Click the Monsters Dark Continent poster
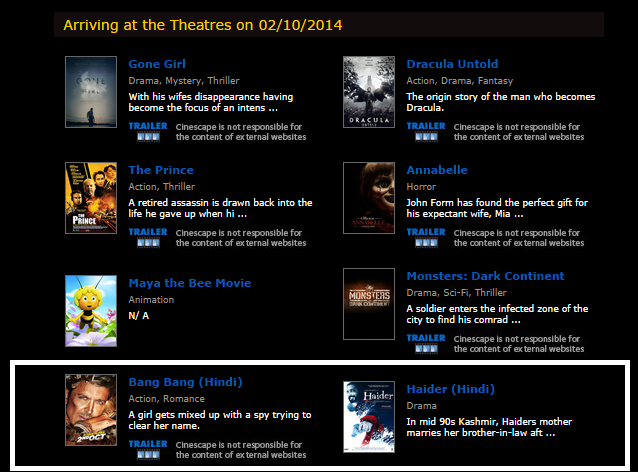 [369, 304]
